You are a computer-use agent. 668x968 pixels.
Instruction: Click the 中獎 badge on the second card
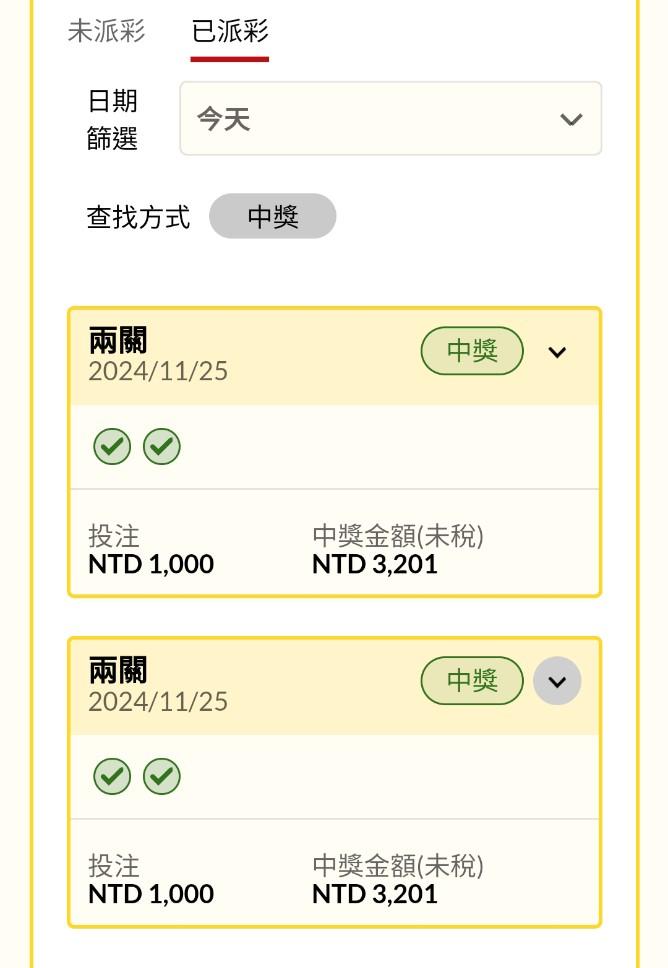(472, 680)
